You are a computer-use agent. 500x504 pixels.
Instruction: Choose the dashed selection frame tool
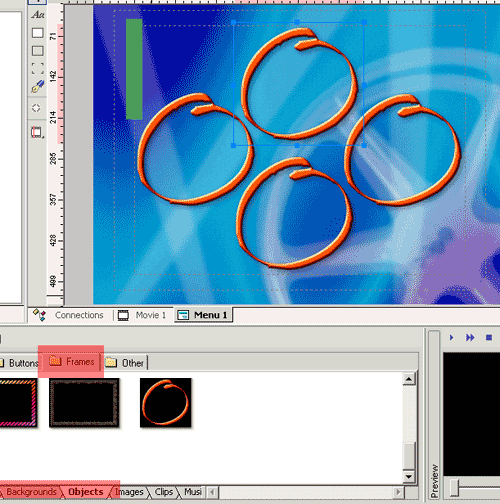(x=37, y=69)
